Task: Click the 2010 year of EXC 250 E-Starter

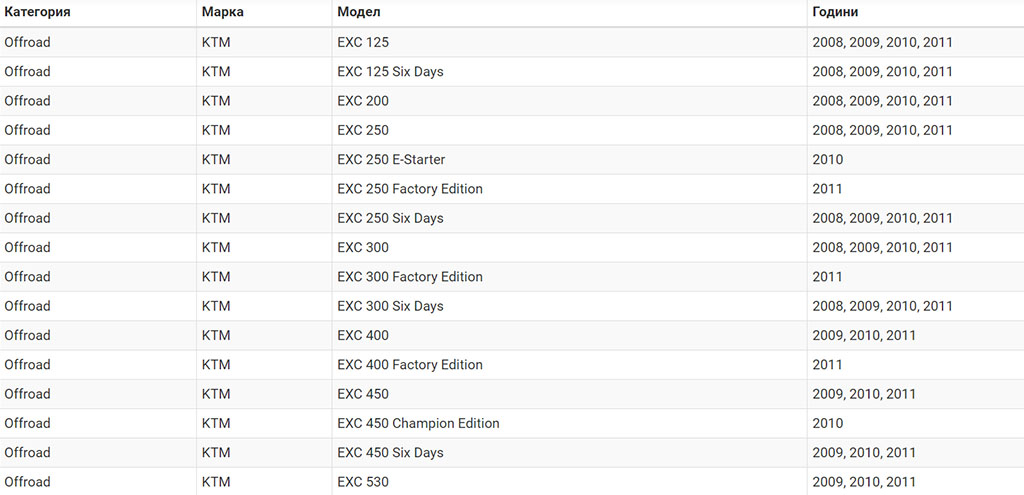Action: coord(827,160)
